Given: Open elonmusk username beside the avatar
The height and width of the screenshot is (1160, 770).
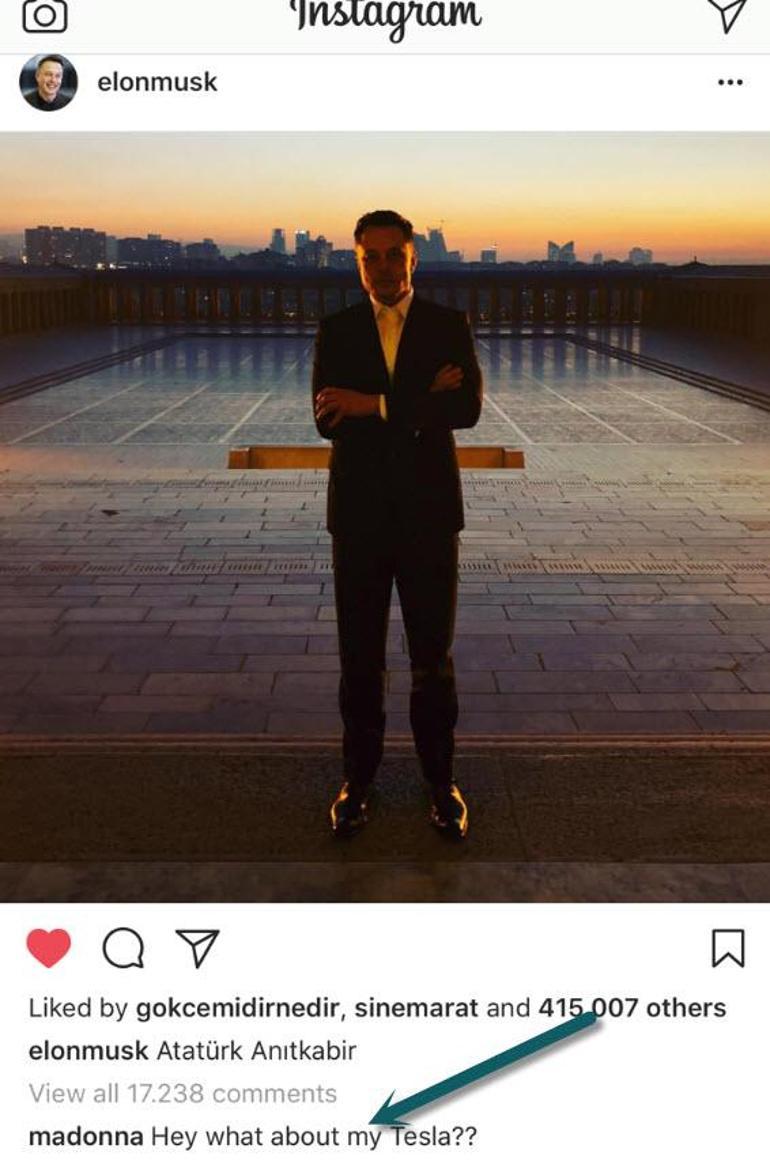Looking at the screenshot, I should click(157, 82).
